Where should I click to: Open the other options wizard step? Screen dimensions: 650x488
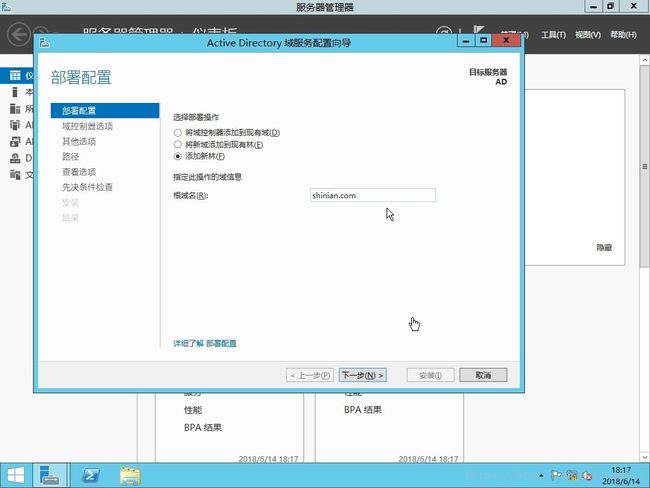[x=79, y=141]
